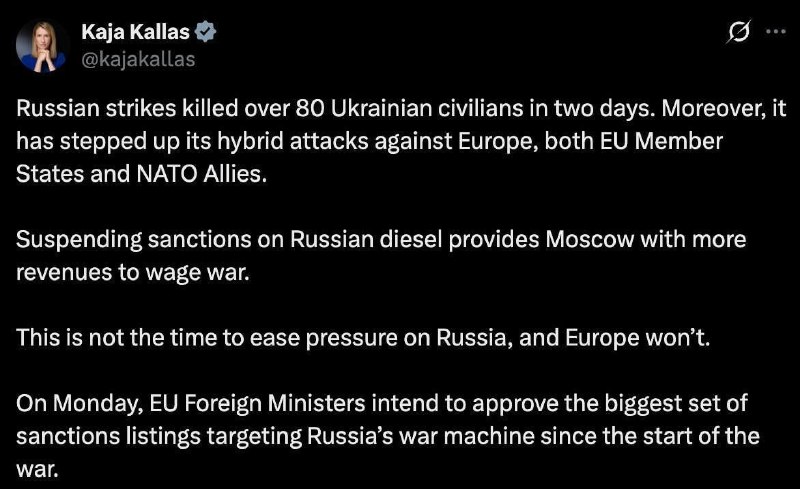Click the words "sanctions listings"
Screen dimensions: 800x489
pyautogui.click(x=108, y=437)
